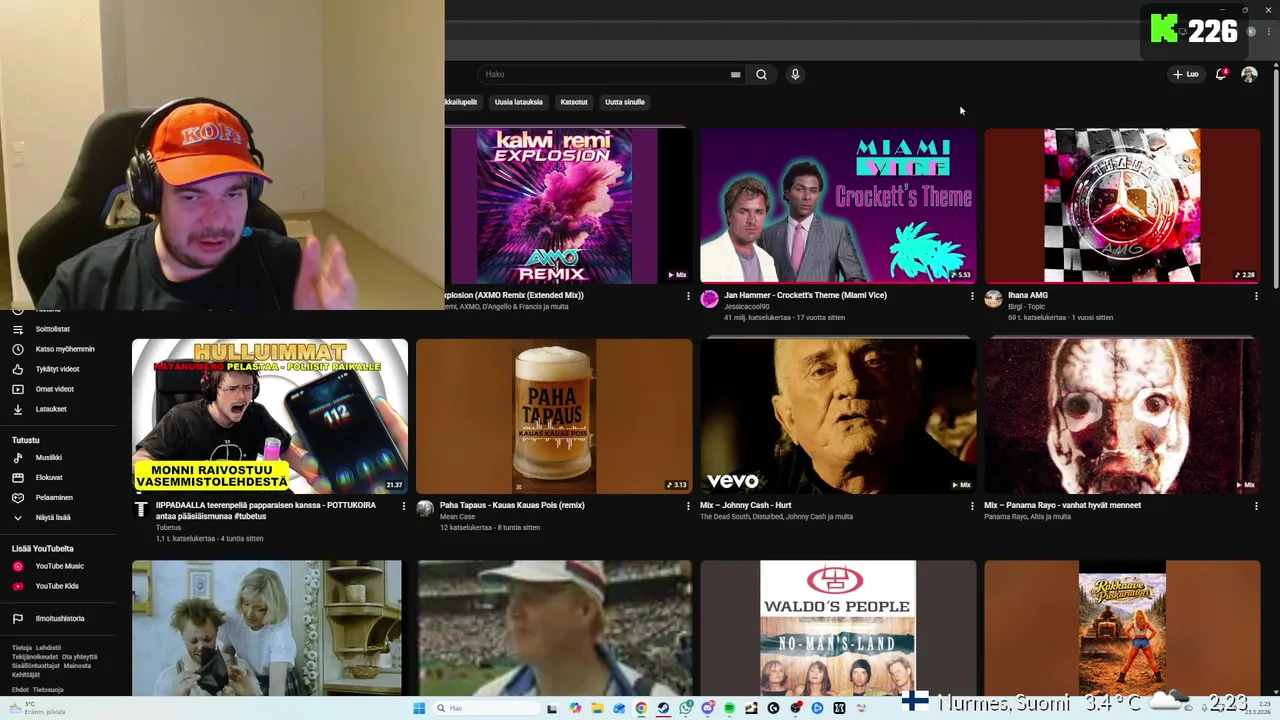Viewport: 1280px width, 720px height.
Task: Click the Lehdistö footer link
Action: [x=48, y=648]
